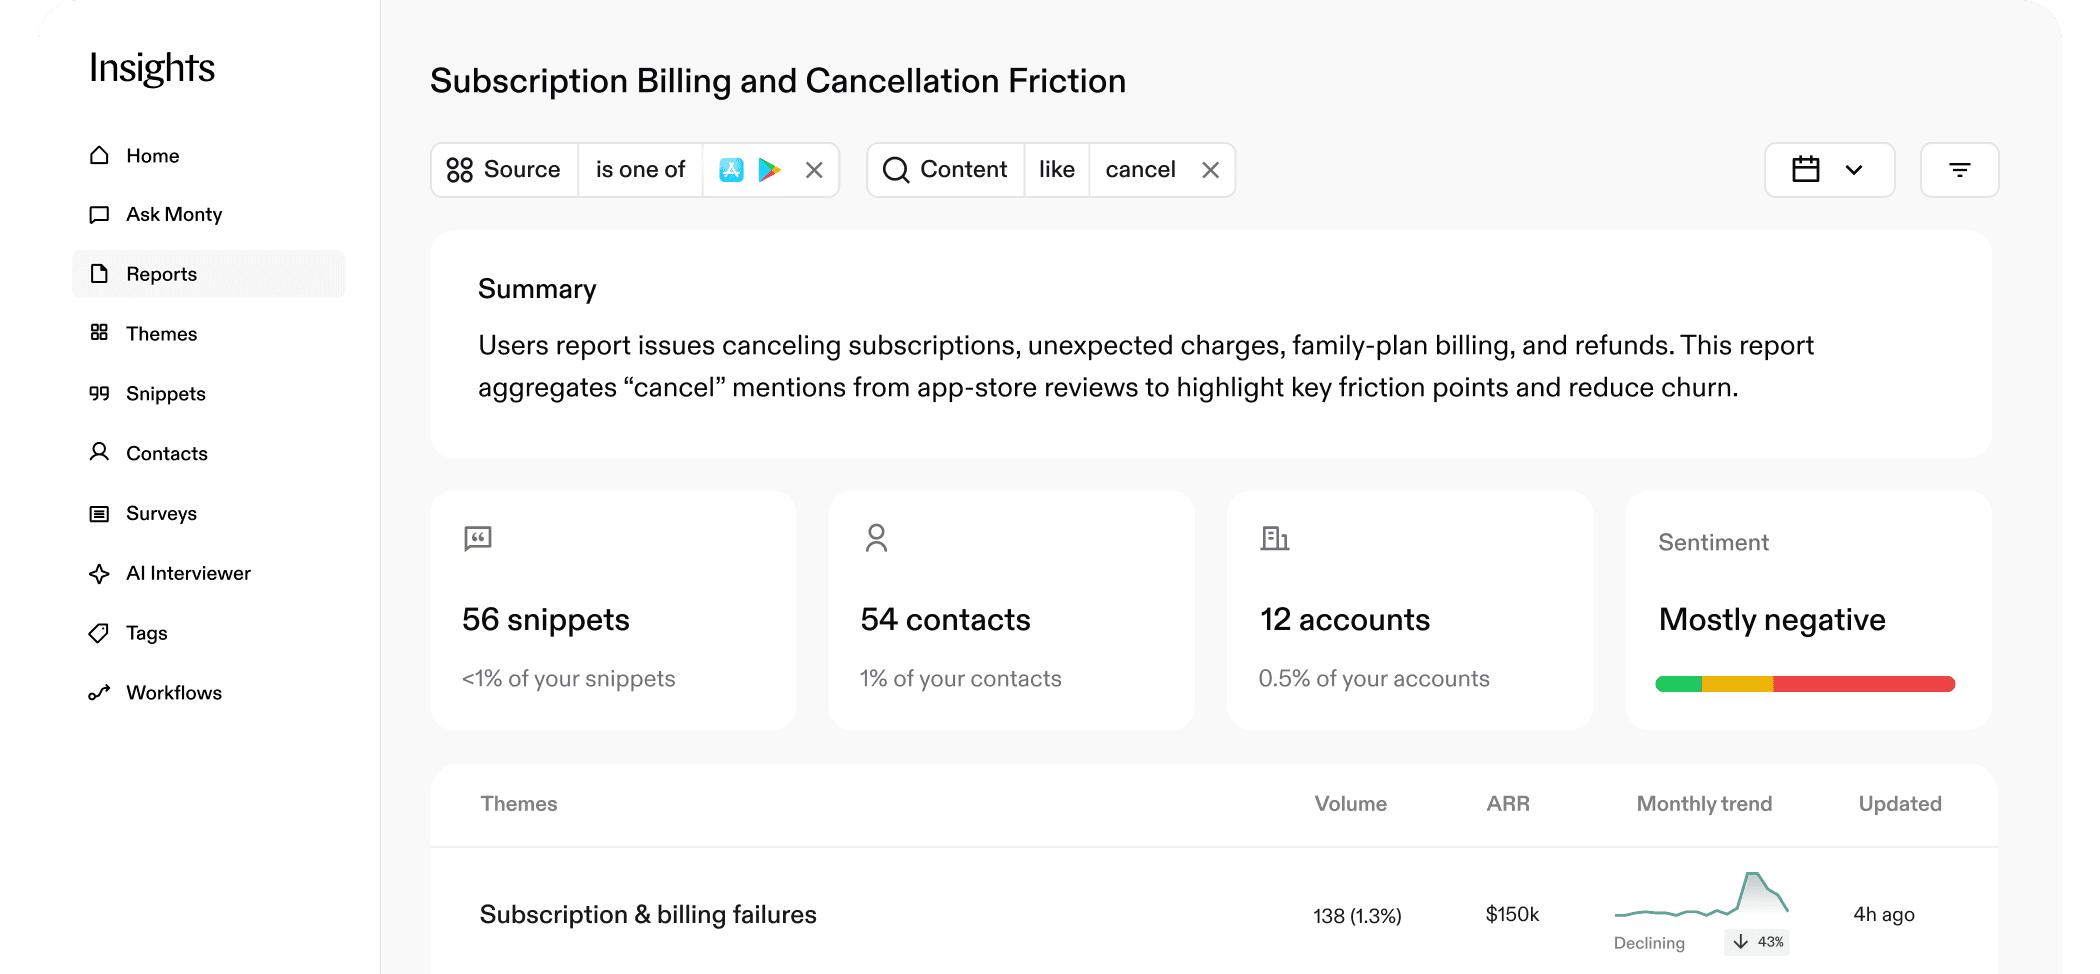Open Subscription & billing failures theme
This screenshot has width=2100, height=974.
648,914
